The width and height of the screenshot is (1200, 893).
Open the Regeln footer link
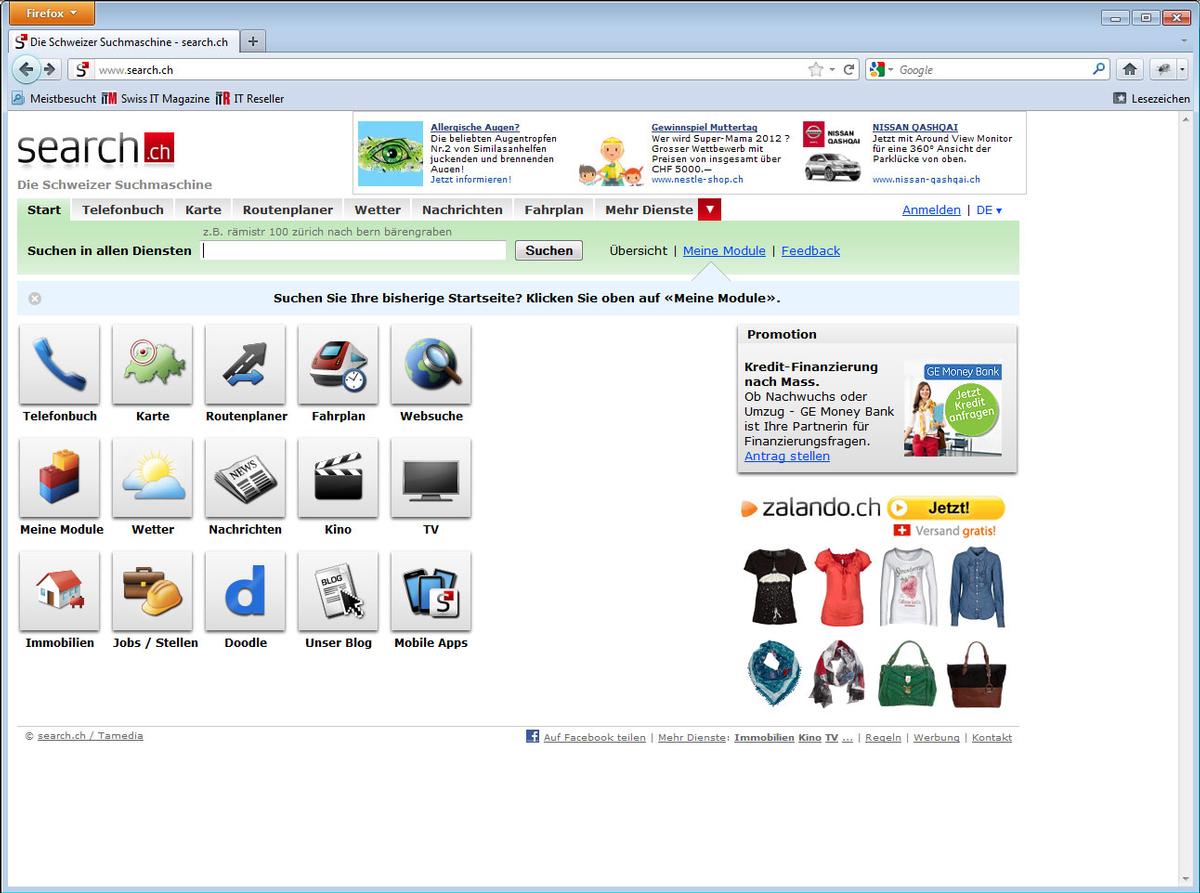pyautogui.click(x=883, y=737)
